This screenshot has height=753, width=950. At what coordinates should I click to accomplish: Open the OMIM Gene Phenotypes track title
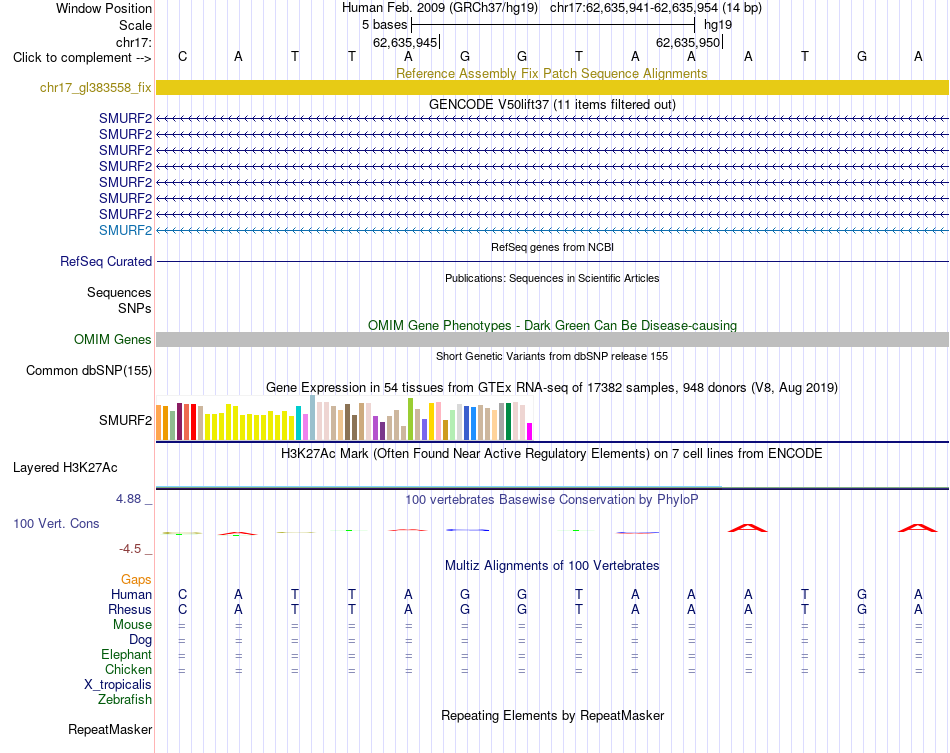552,325
